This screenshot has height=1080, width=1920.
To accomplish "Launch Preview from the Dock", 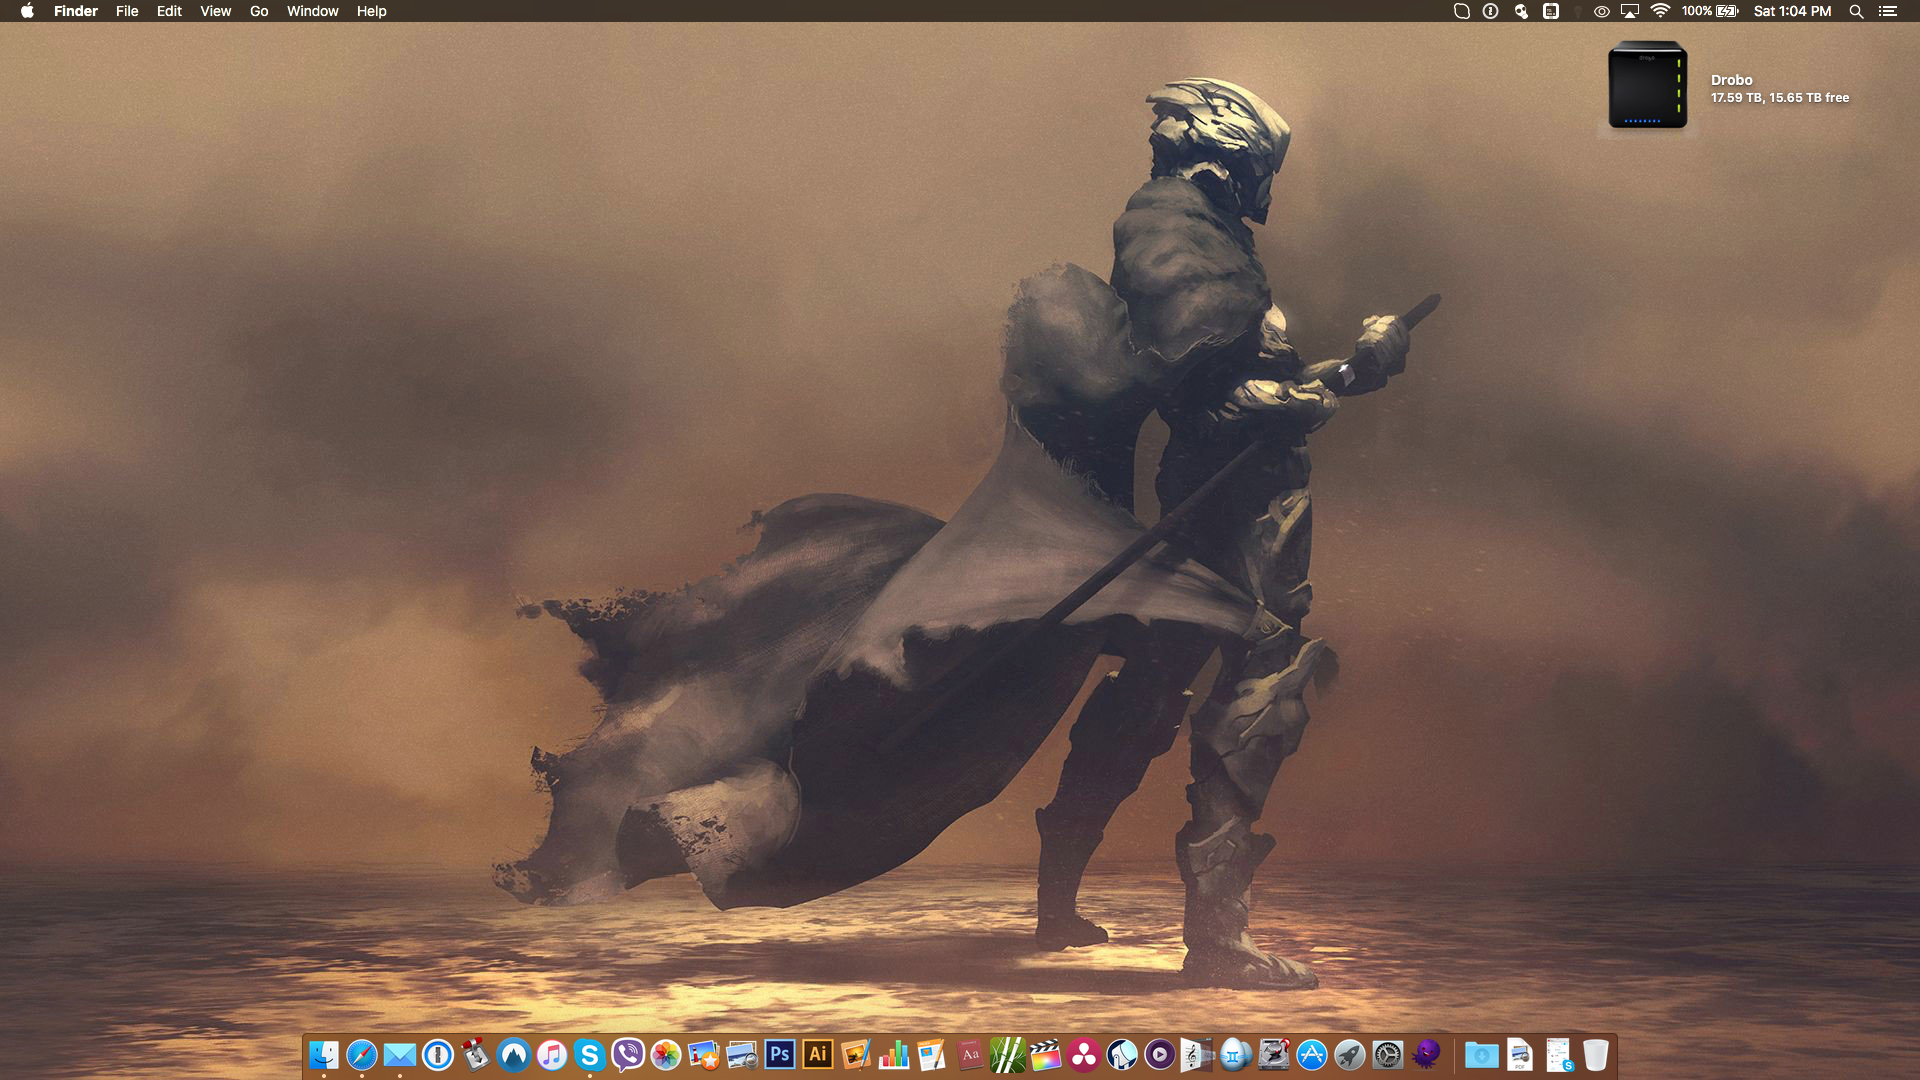I will click(x=741, y=1054).
